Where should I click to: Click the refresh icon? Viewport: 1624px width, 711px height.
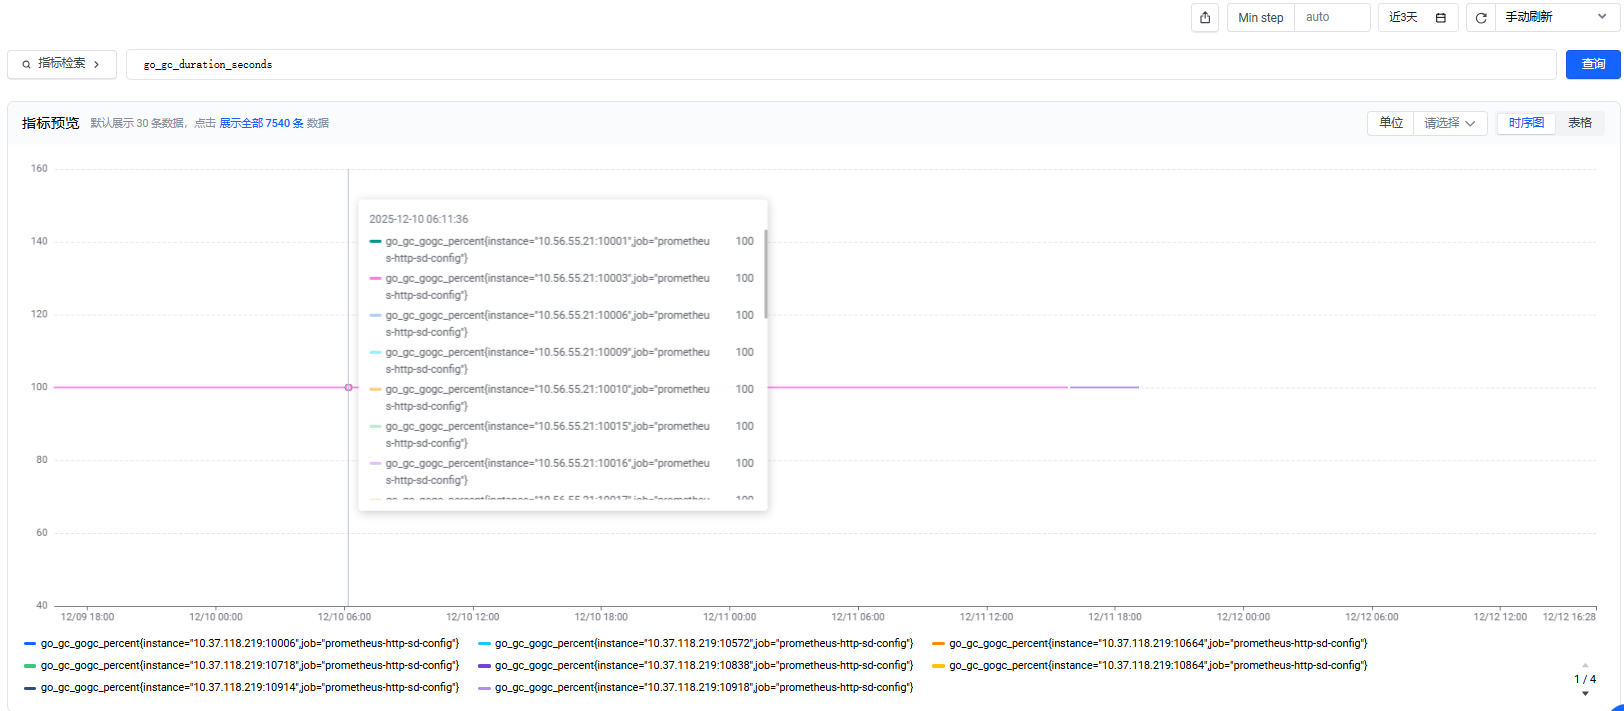(1481, 18)
